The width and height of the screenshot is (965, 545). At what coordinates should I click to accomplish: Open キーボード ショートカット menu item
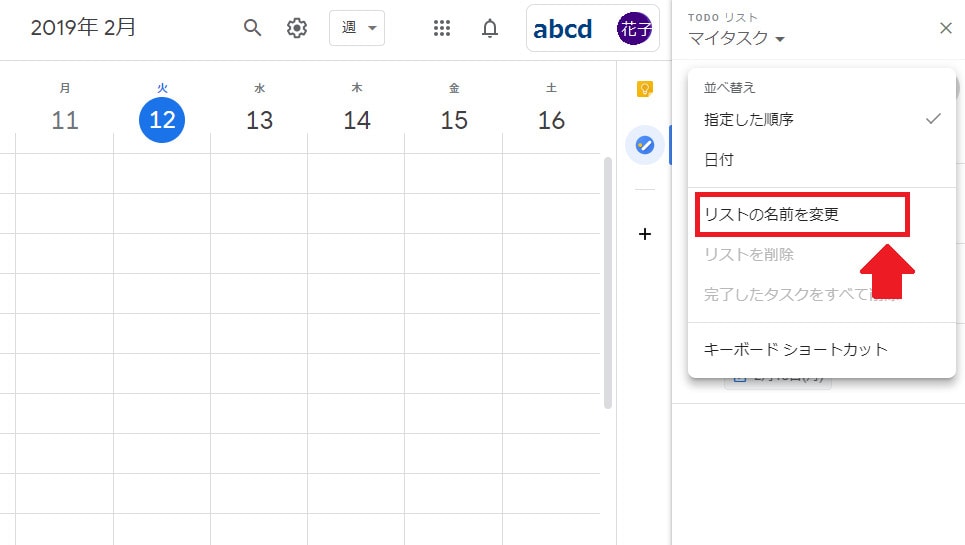[796, 349]
